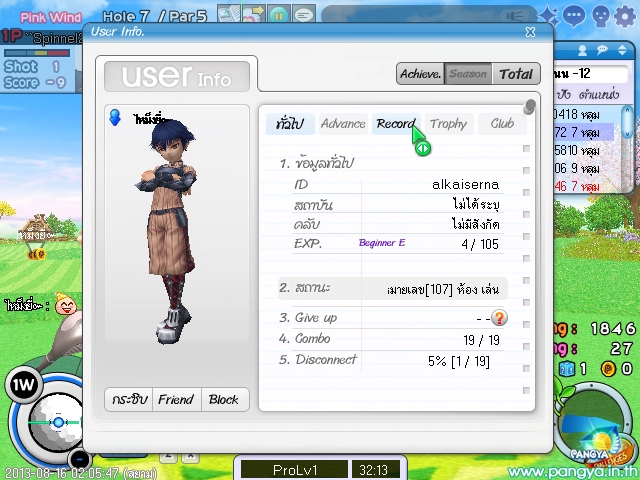
Task: Click the player list person icon
Action: 582,50
